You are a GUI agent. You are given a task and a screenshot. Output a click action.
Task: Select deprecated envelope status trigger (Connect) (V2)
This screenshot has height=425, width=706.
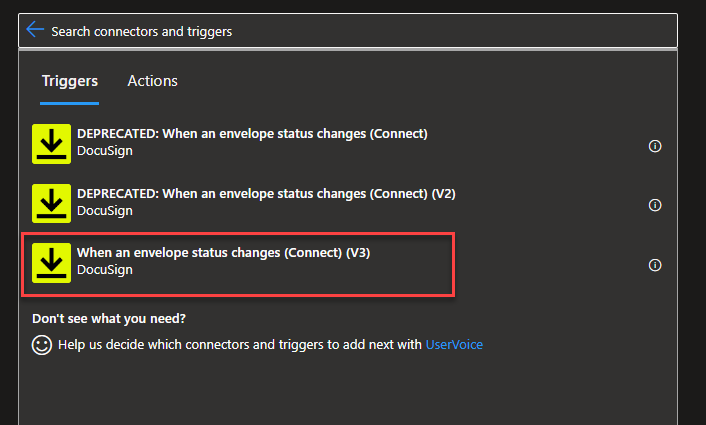click(266, 194)
